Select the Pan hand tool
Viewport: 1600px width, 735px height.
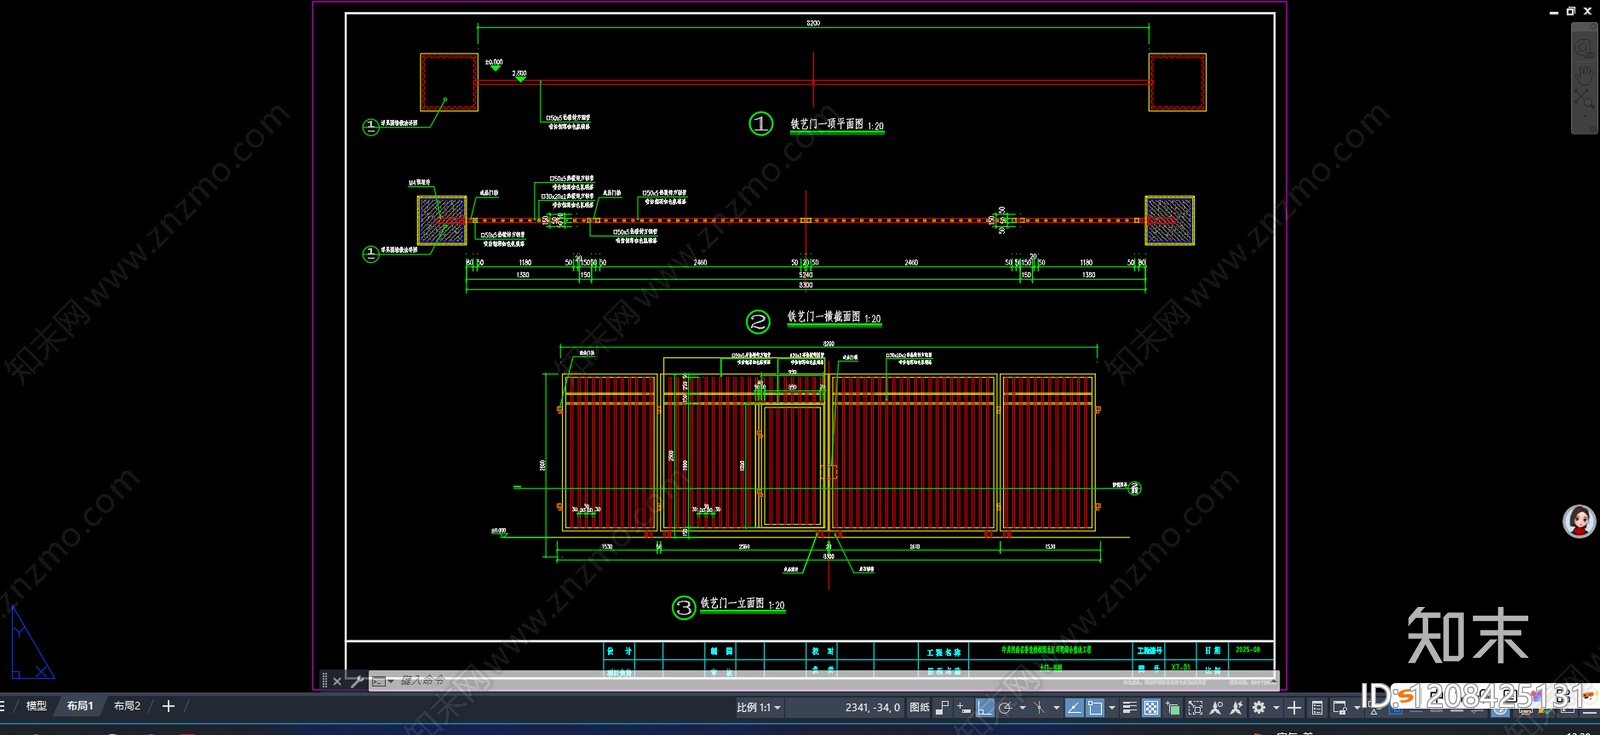[1584, 77]
